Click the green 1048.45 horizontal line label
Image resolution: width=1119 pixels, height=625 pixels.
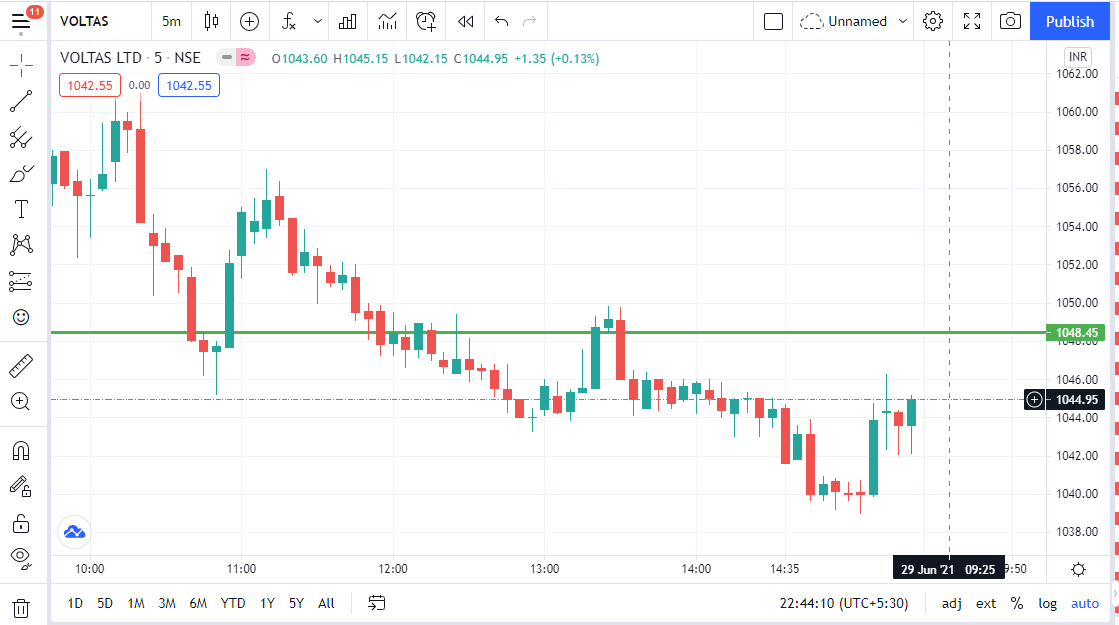pyautogui.click(x=1076, y=332)
